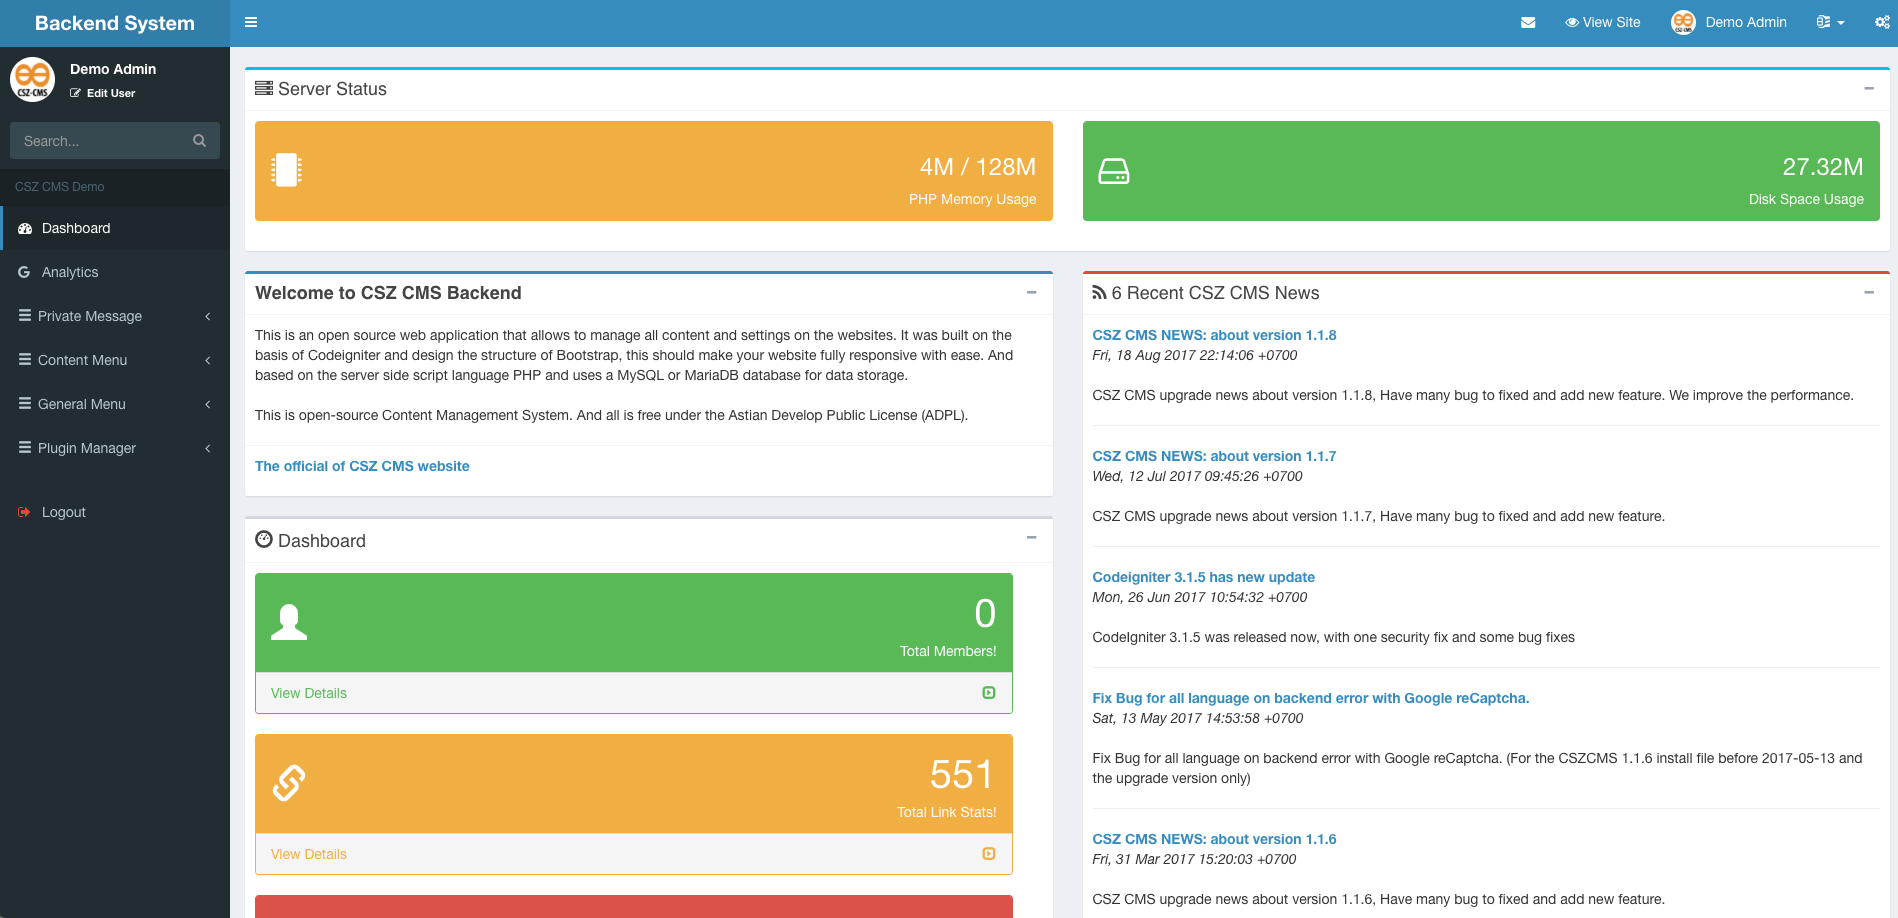
Task: Click the disk drive icon
Action: tap(1114, 171)
